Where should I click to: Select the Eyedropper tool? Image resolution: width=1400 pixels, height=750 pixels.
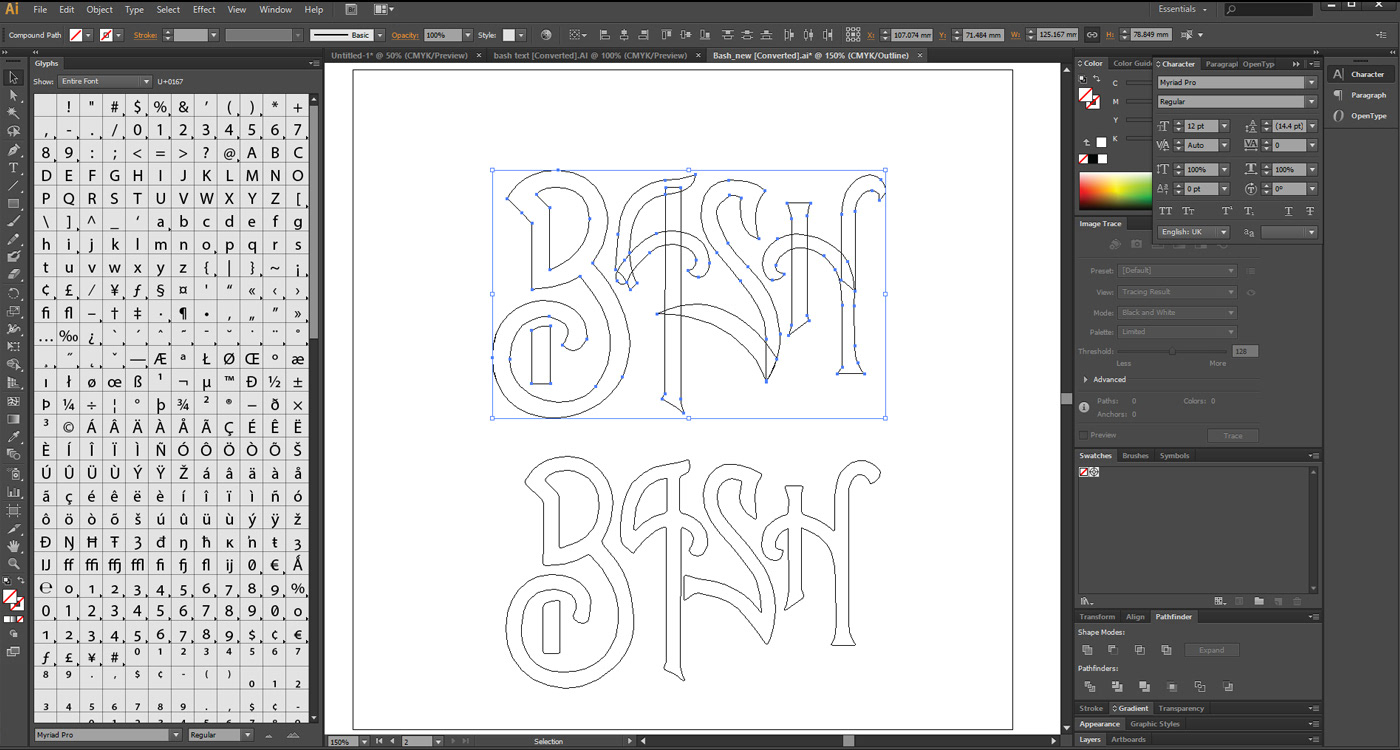(13, 437)
